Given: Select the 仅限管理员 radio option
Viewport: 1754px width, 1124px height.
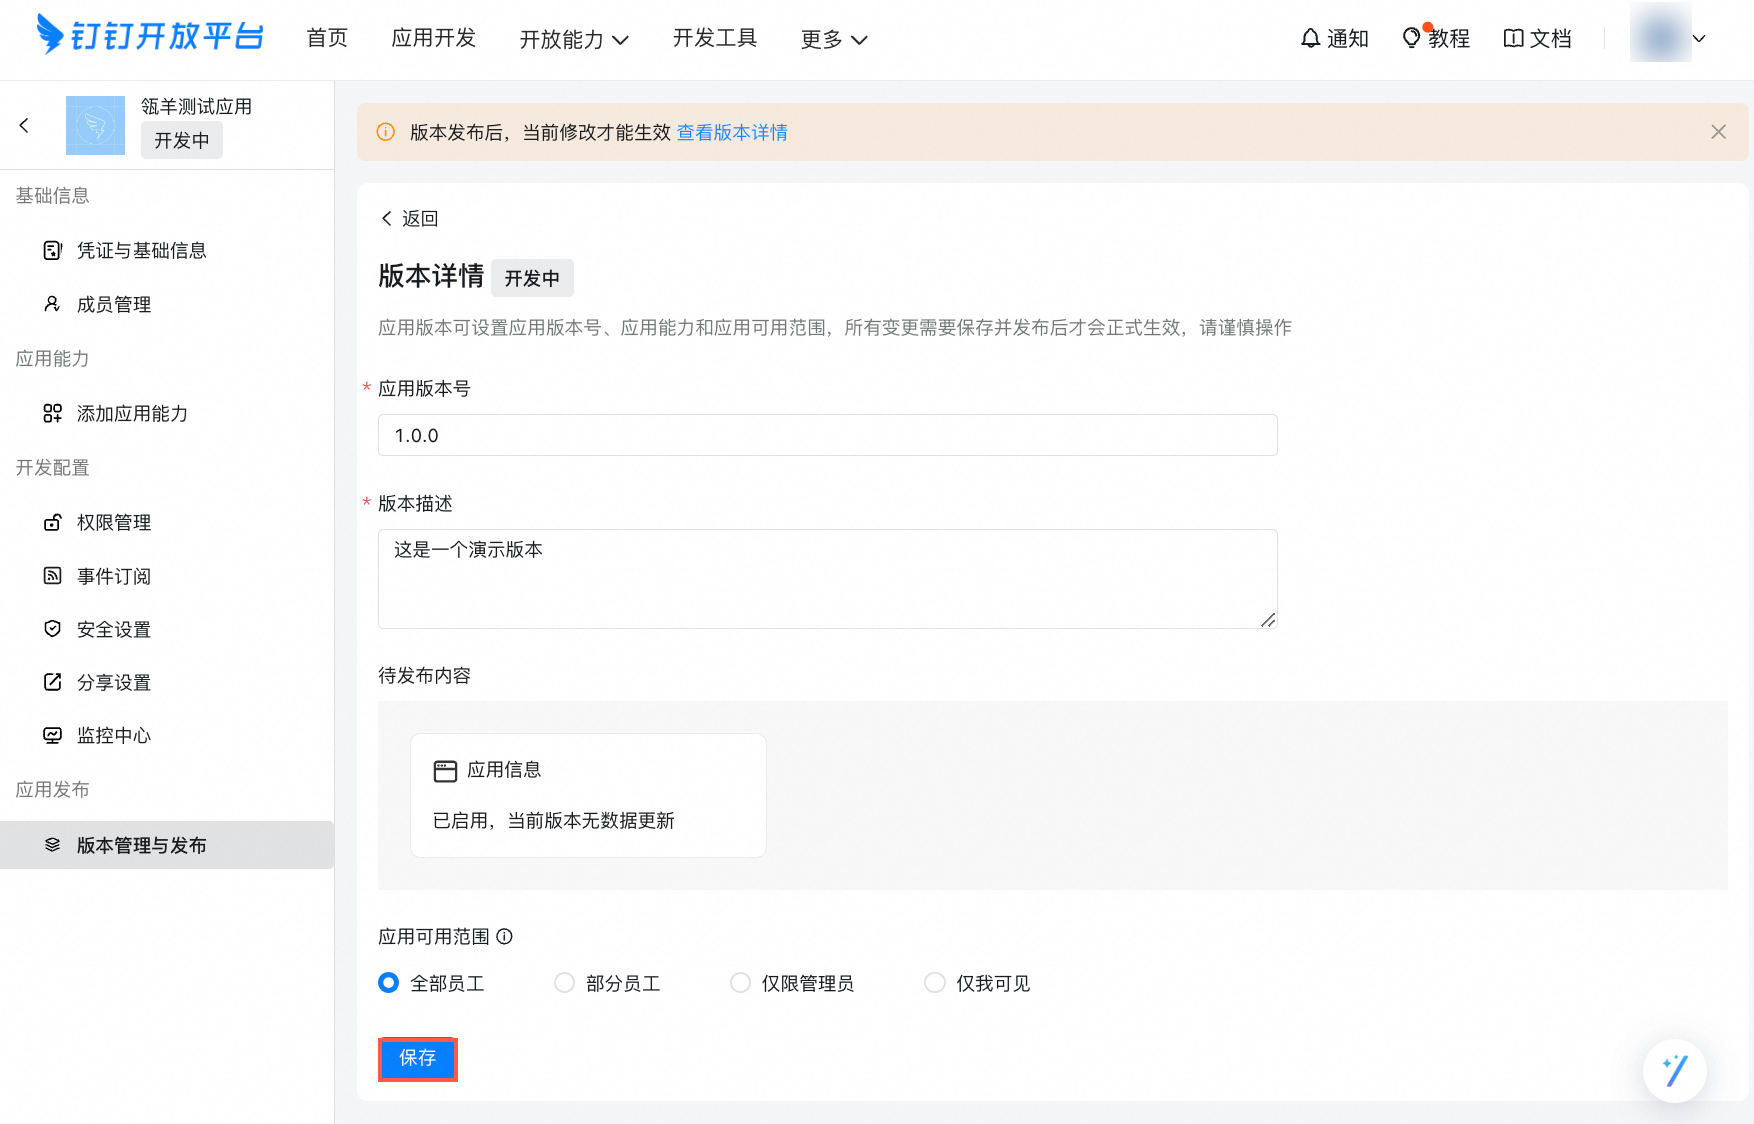Looking at the screenshot, I should (740, 983).
